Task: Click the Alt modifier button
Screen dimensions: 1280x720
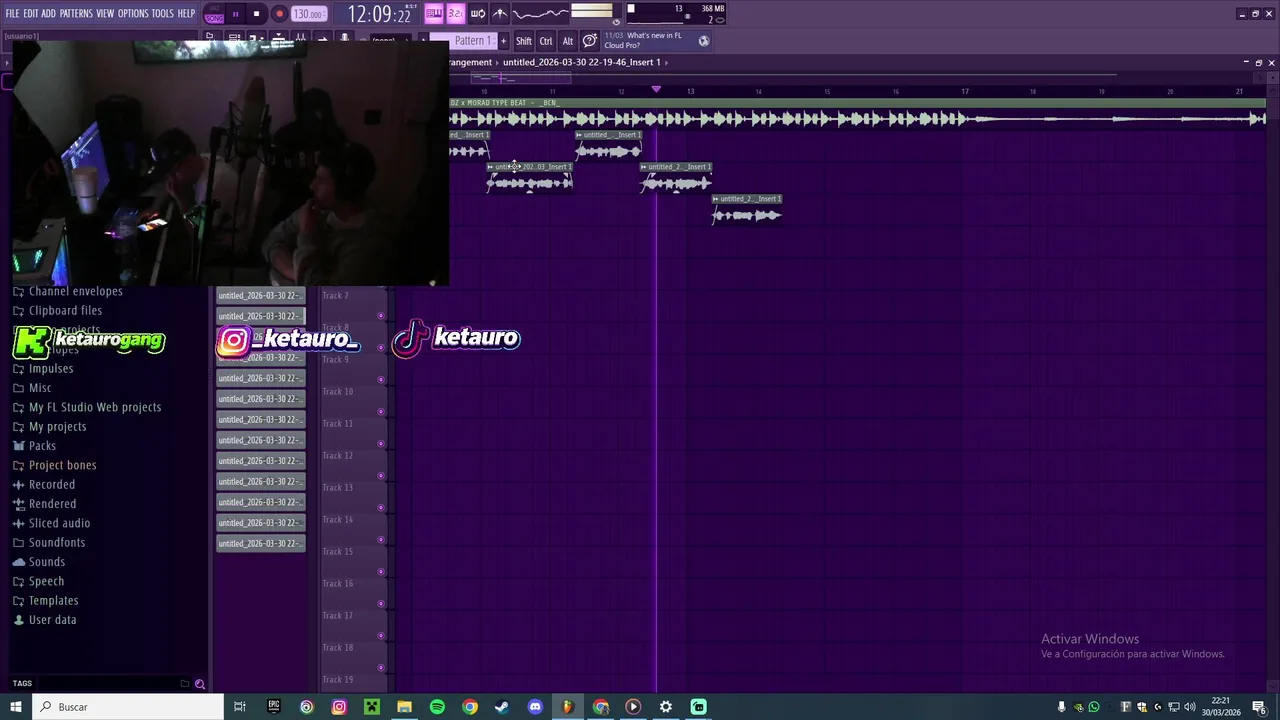Action: click(568, 41)
